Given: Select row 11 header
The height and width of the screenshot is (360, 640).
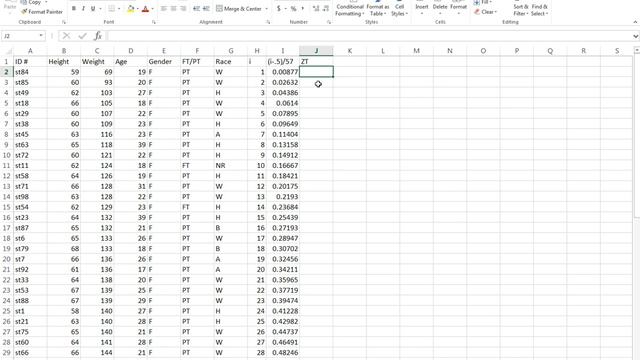Looking at the screenshot, I should (7, 165).
